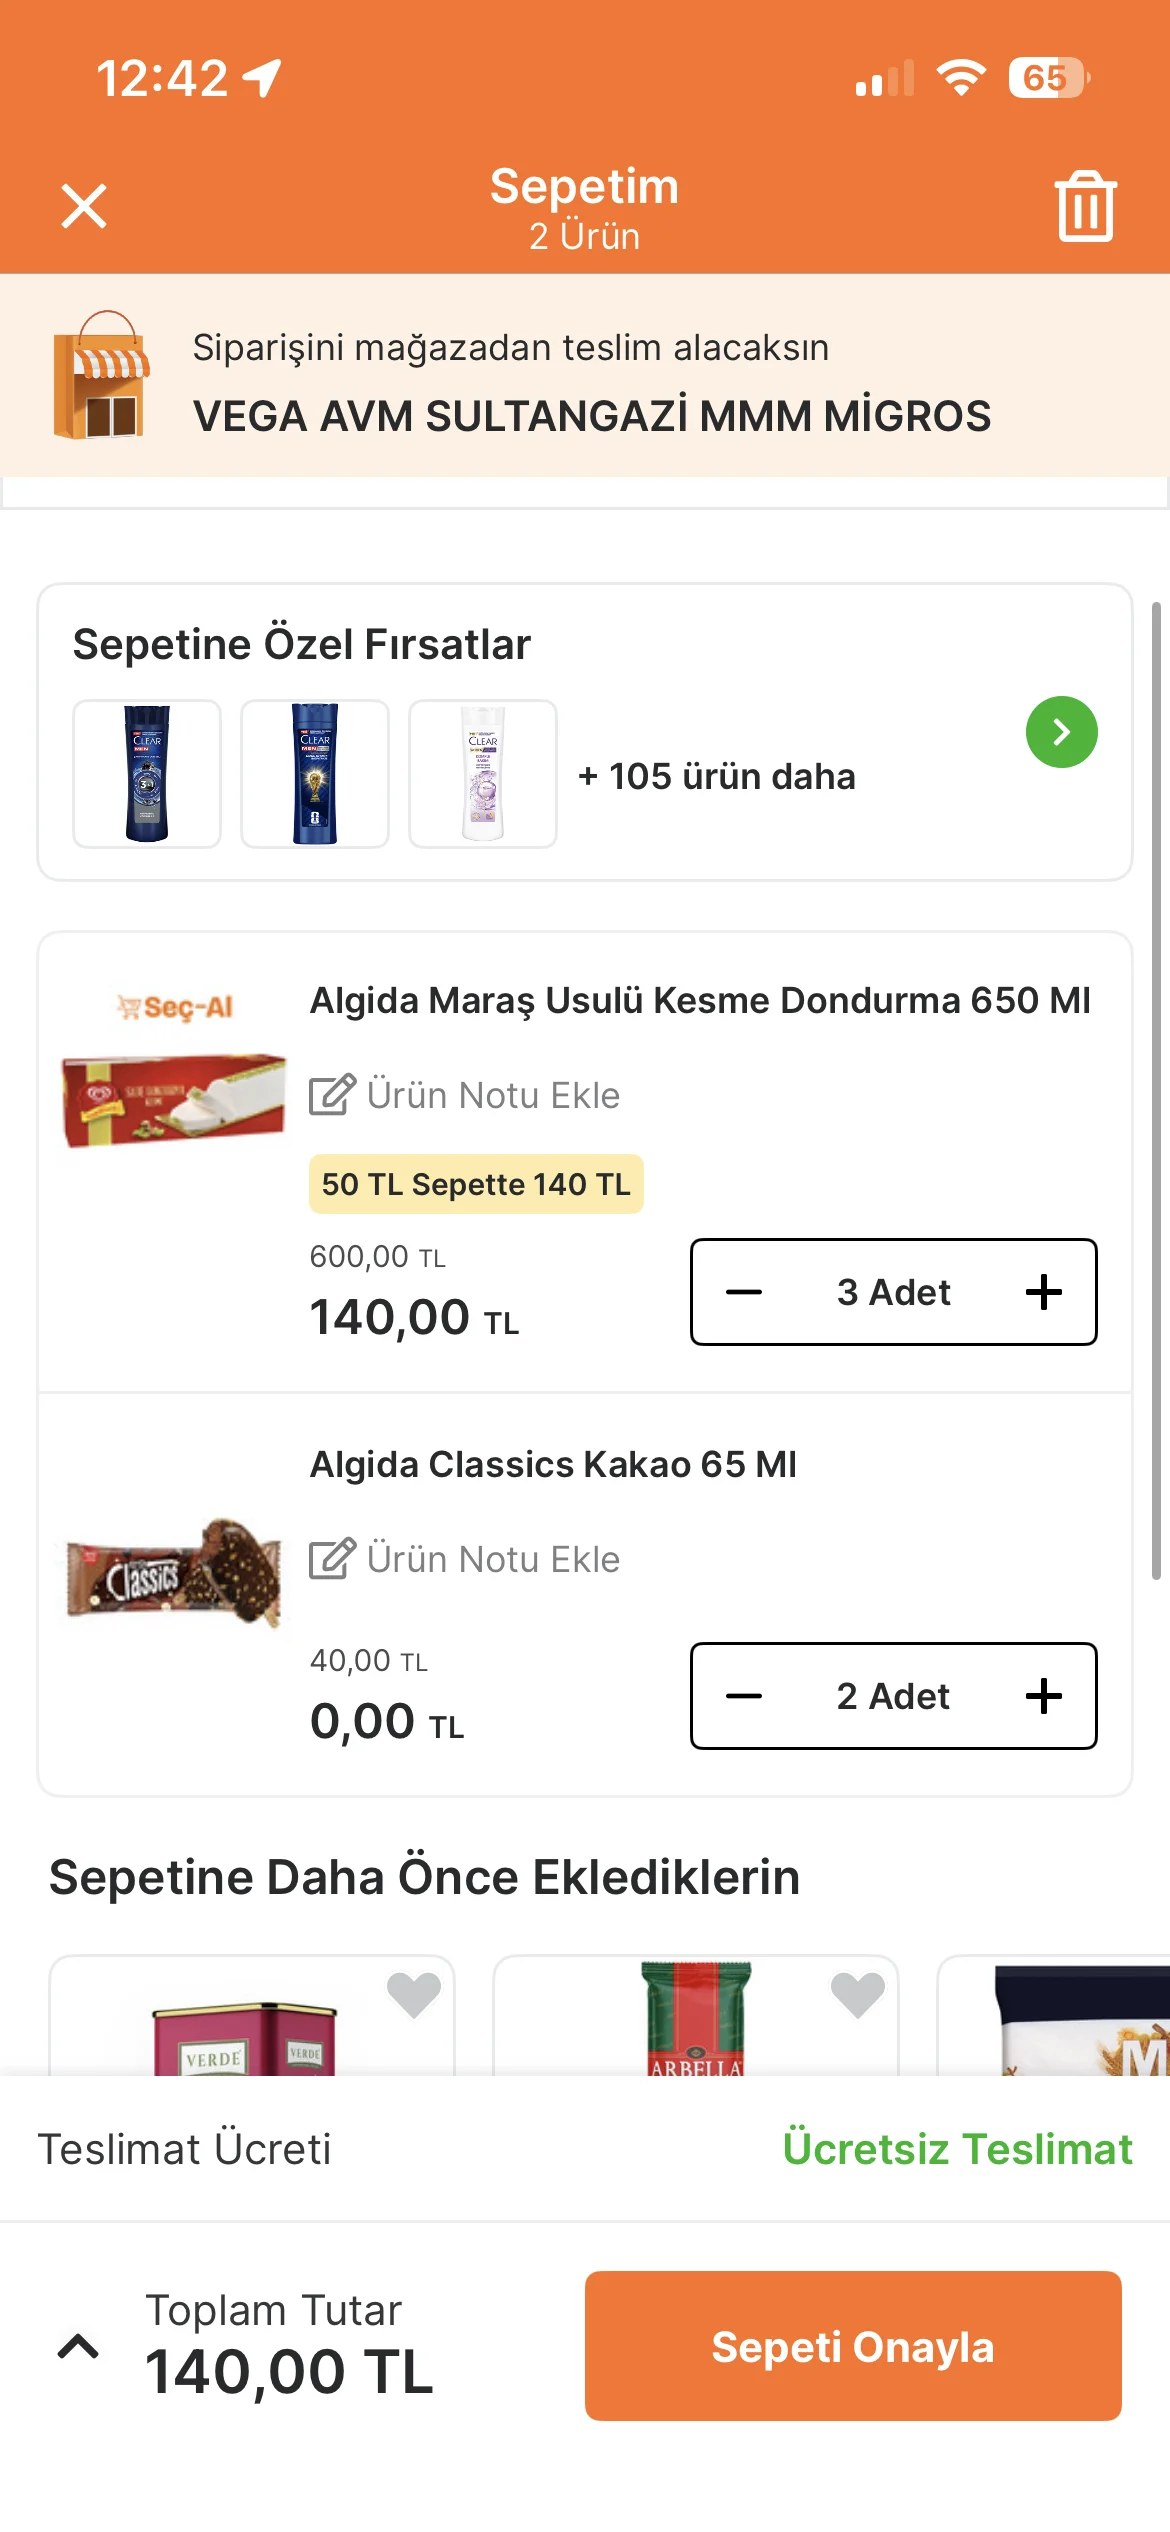Favorite the Arbella product with heart icon
Image resolution: width=1170 pixels, height=2532 pixels.
point(857,1994)
